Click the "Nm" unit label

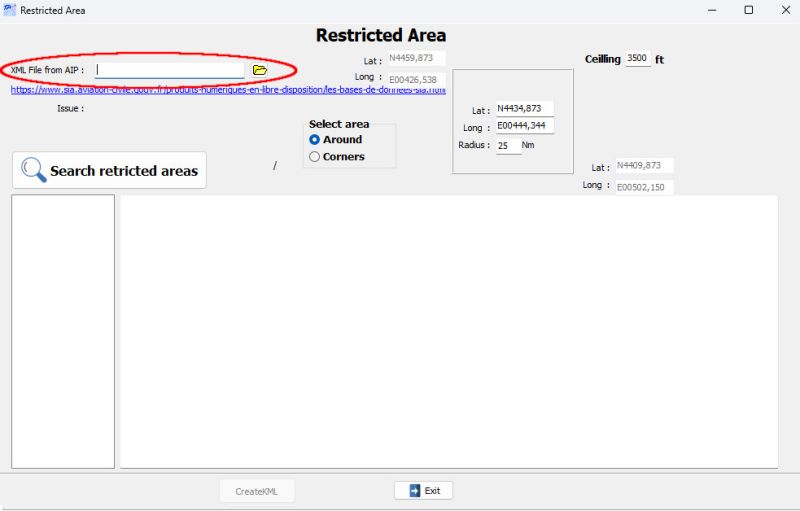(x=528, y=145)
